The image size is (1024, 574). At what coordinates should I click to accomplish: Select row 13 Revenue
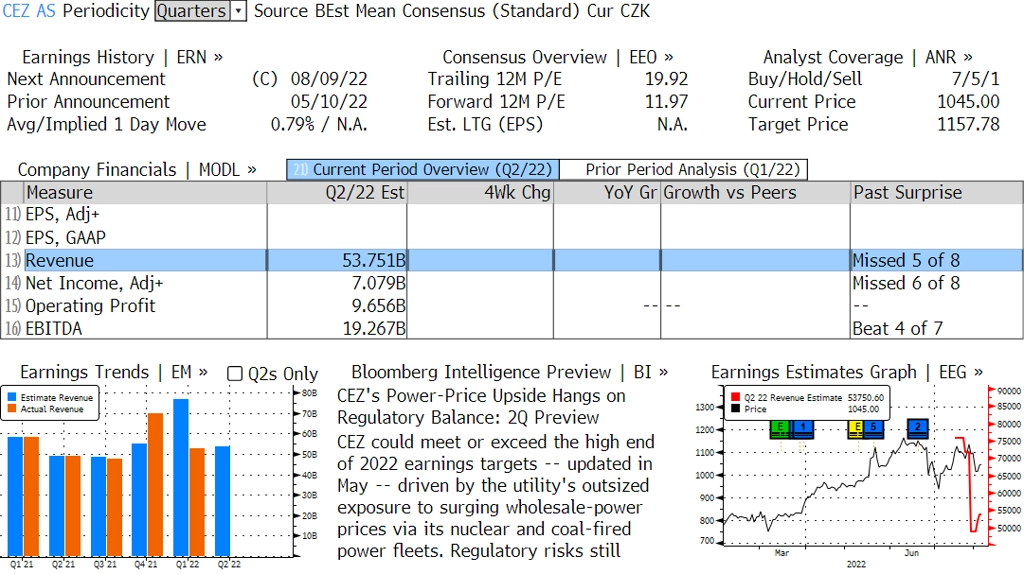(512, 261)
